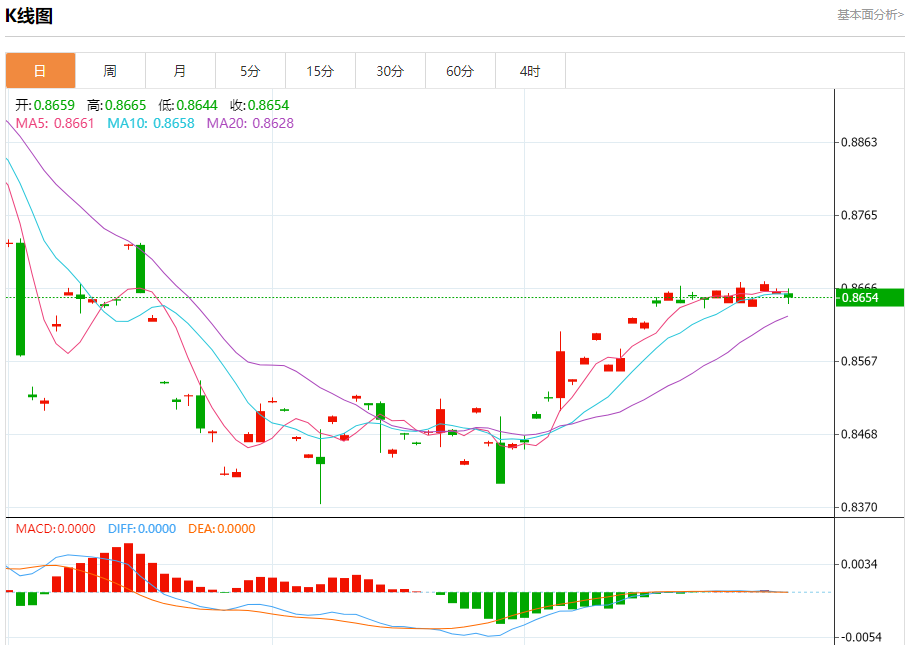Click the MA5 indicator label
The image size is (910, 645).
55,123
